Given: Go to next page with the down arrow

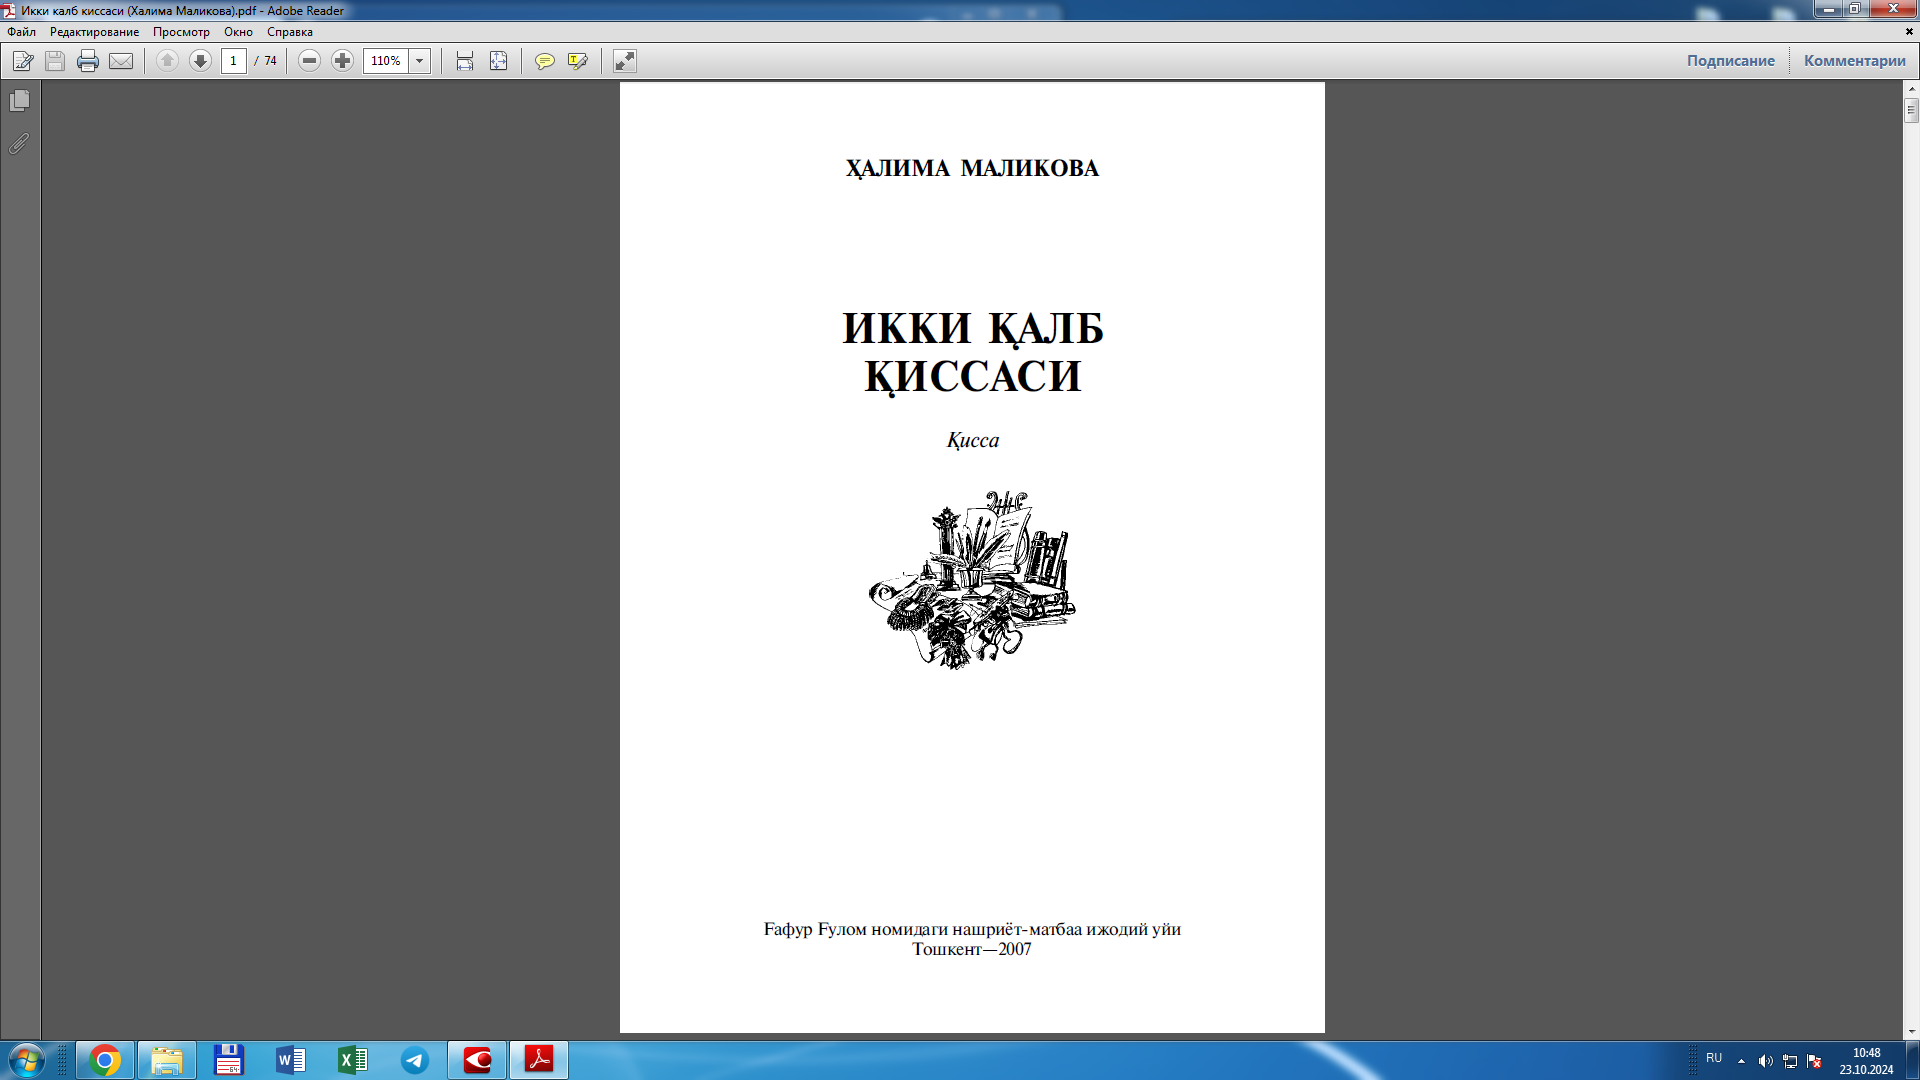Looking at the screenshot, I should (x=200, y=61).
